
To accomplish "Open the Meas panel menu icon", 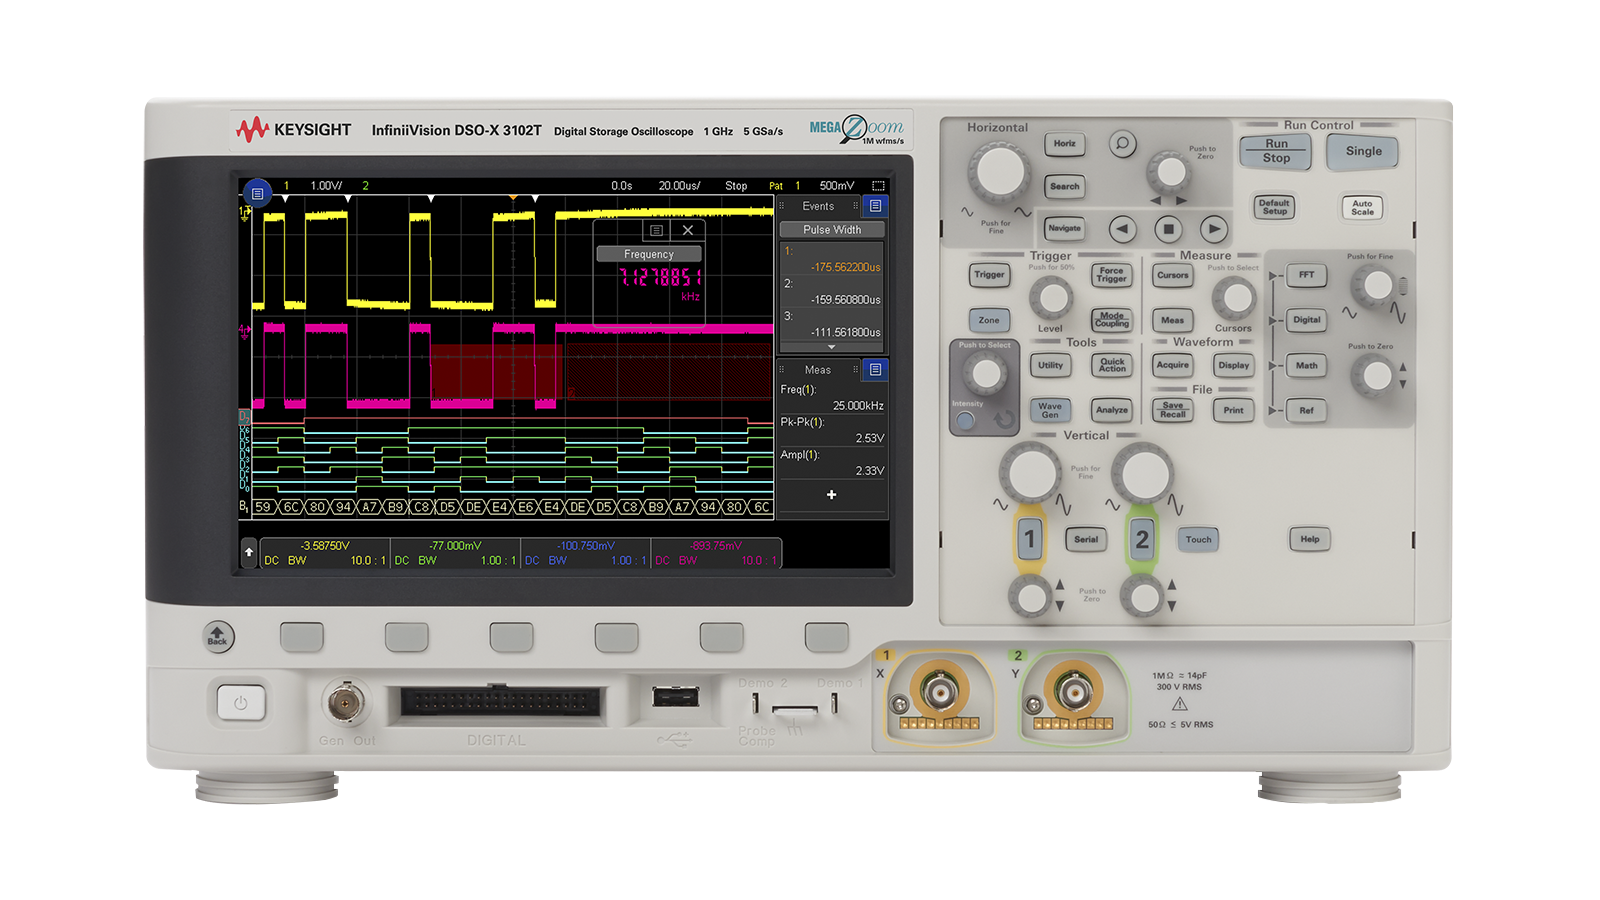I will tap(876, 369).
